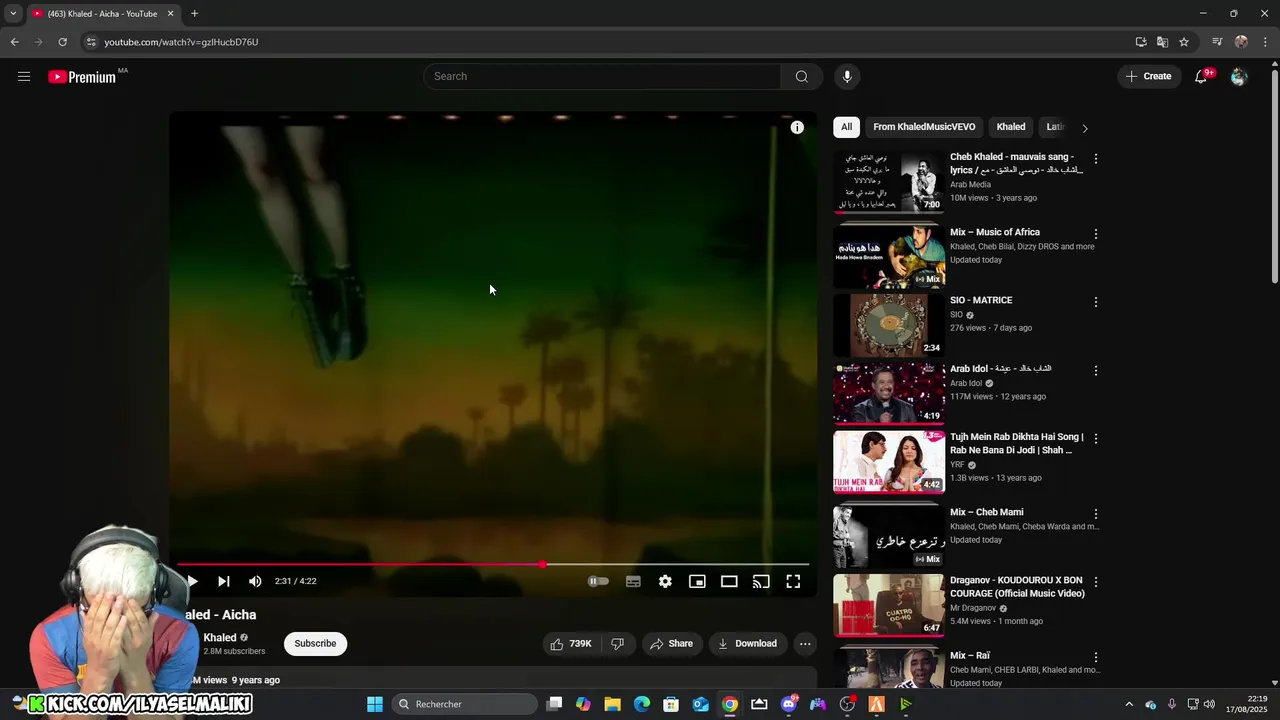Open the Draganov KOUDOUROU X BON COURAGE title
Screen dimensions: 1280x720
click(1017, 587)
